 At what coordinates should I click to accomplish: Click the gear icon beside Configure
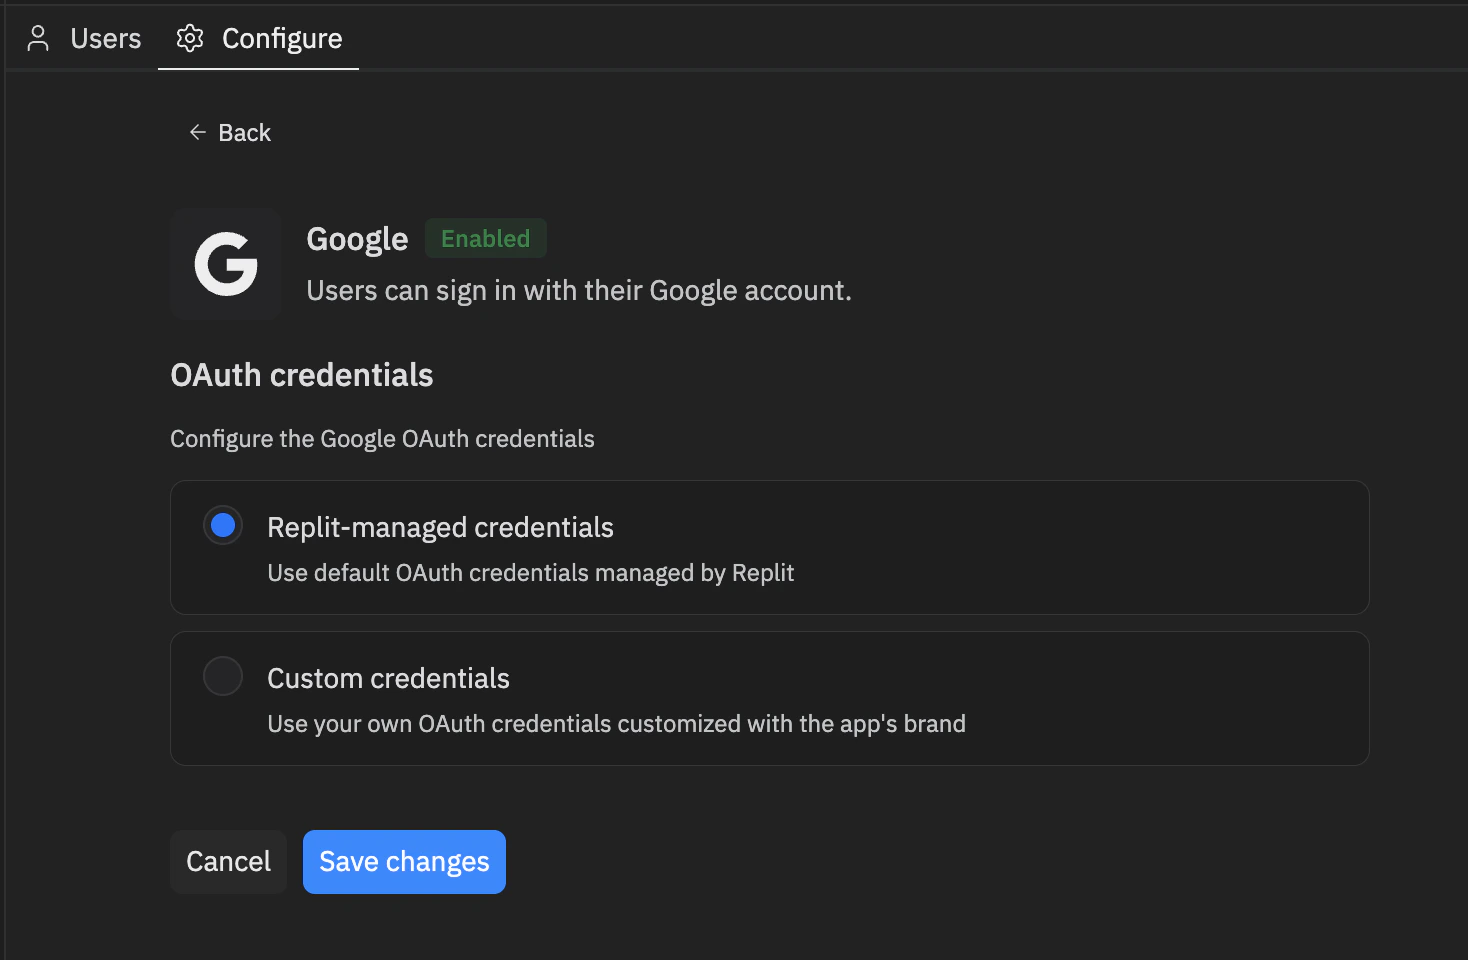tap(190, 38)
